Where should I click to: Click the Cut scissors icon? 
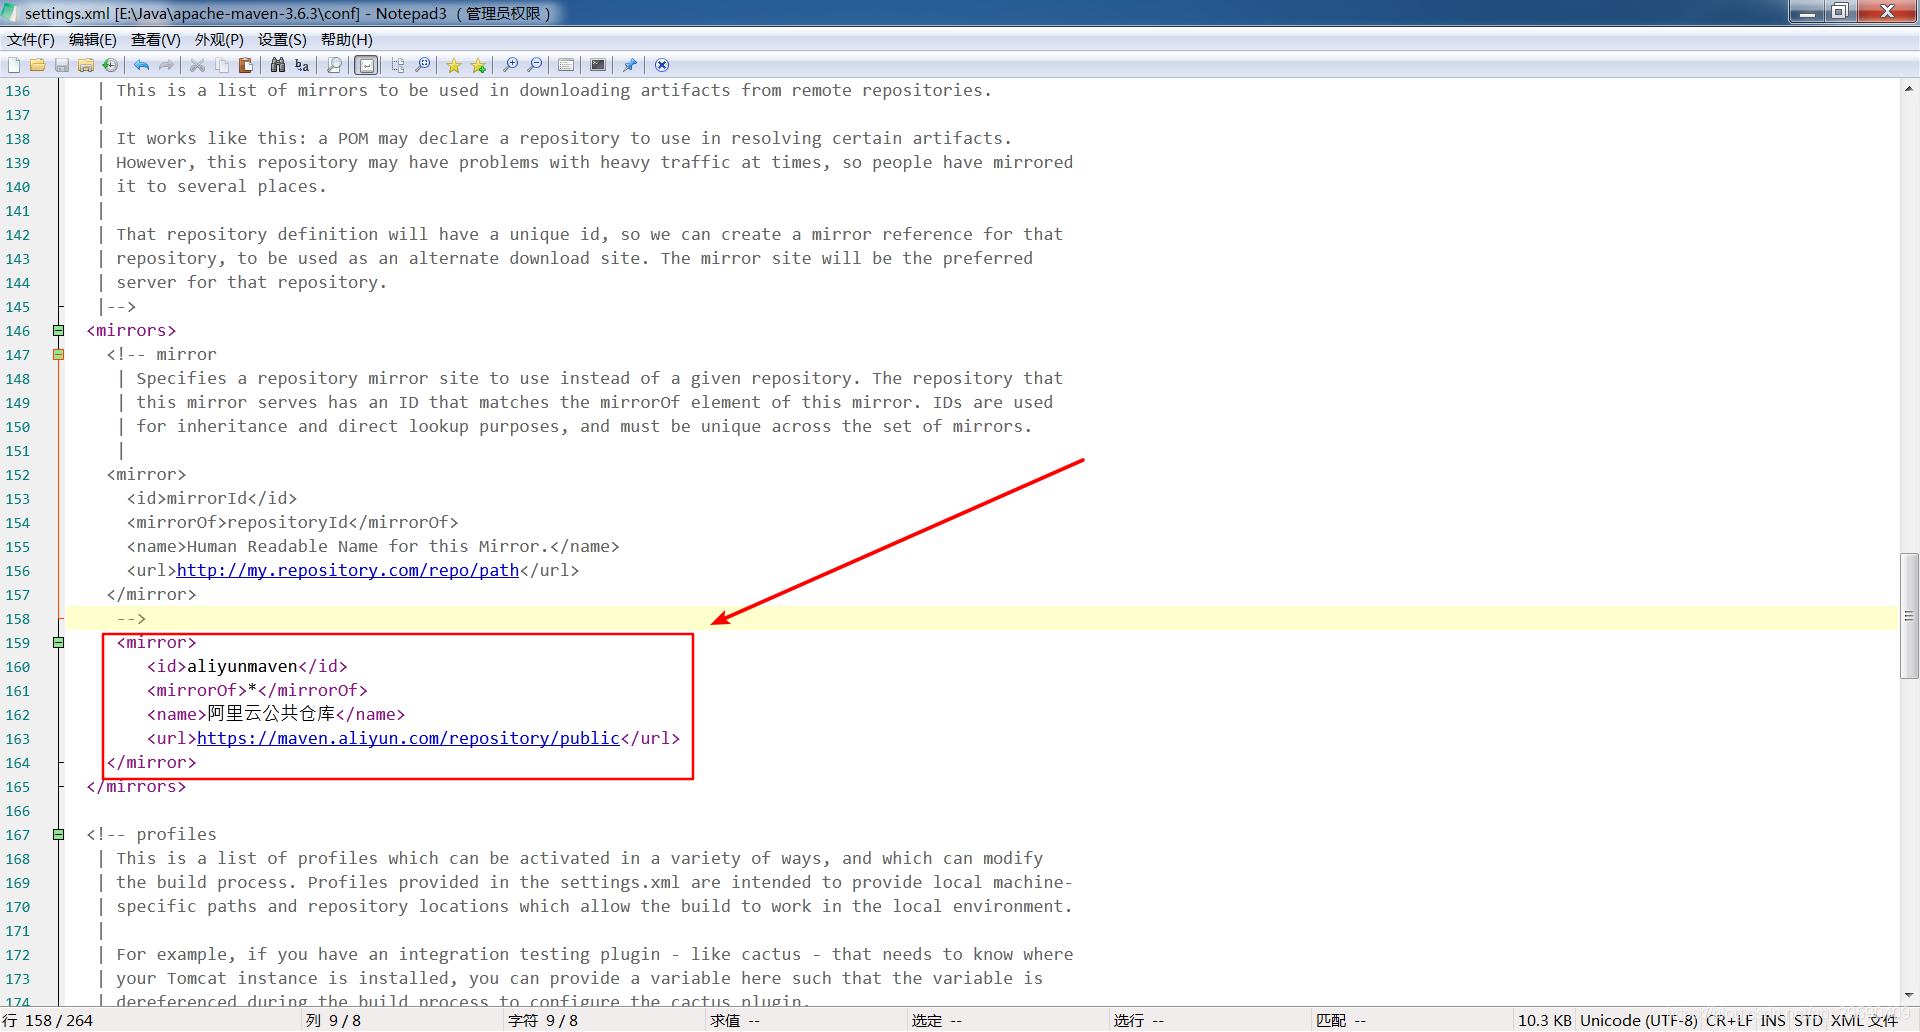(x=197, y=65)
